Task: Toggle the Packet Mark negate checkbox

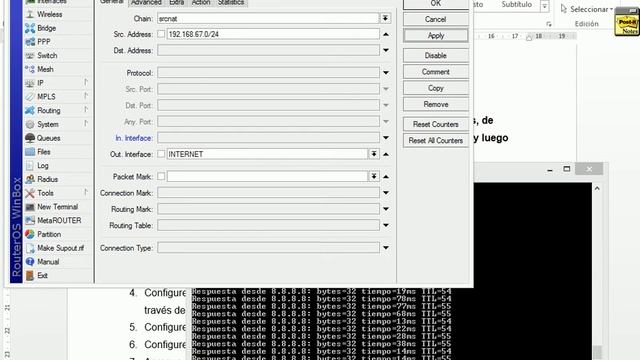Action: coord(161,176)
